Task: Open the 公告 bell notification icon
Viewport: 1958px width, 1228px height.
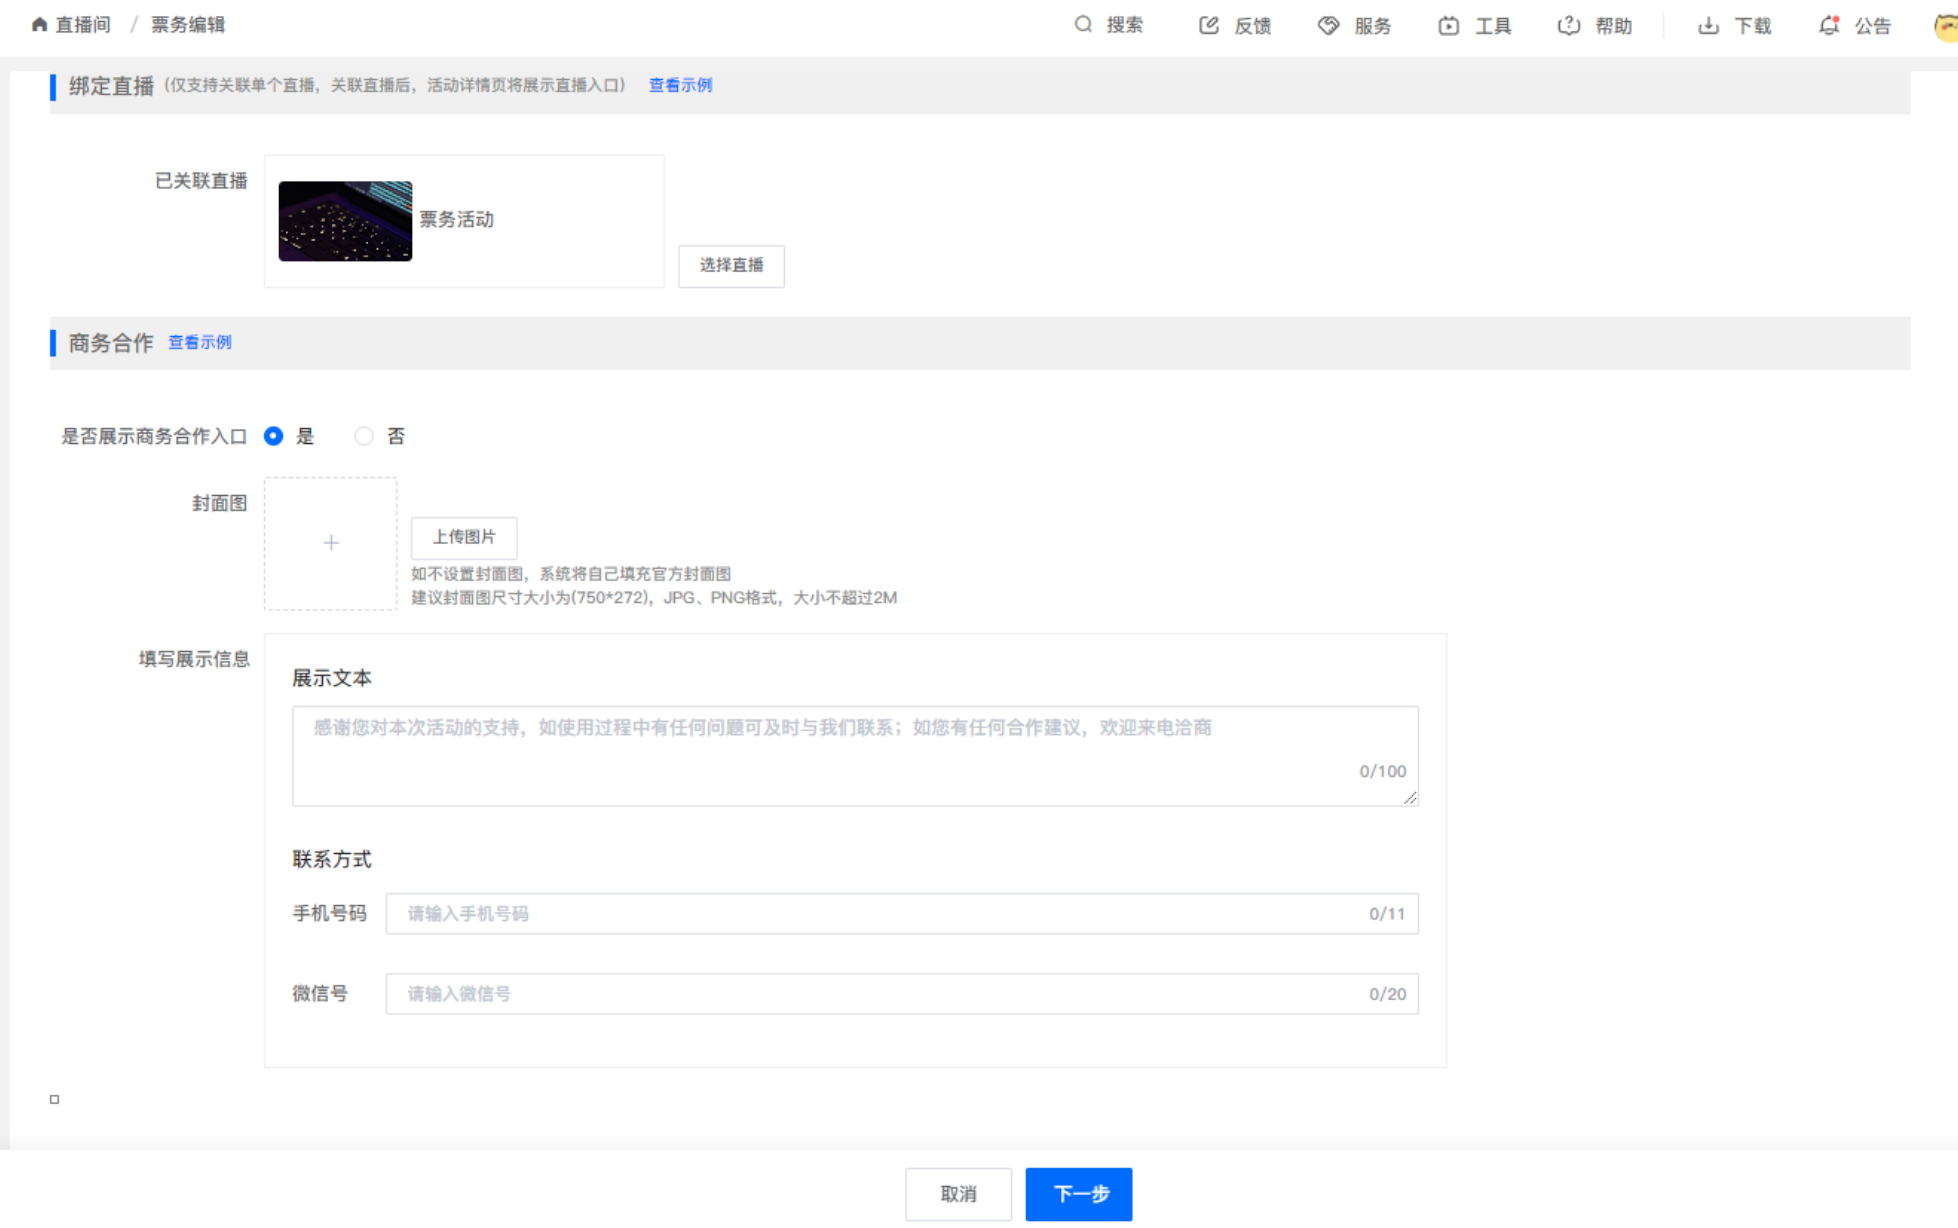Action: point(1828,25)
